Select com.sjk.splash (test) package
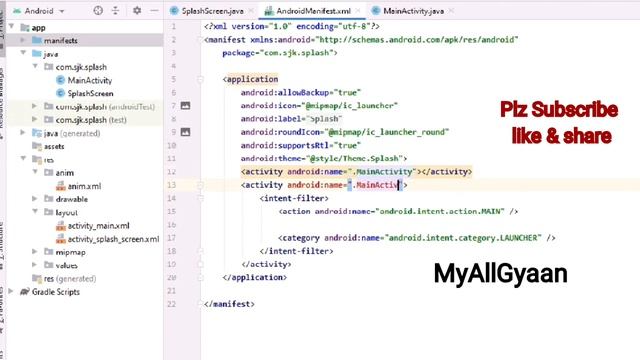 tap(91, 120)
